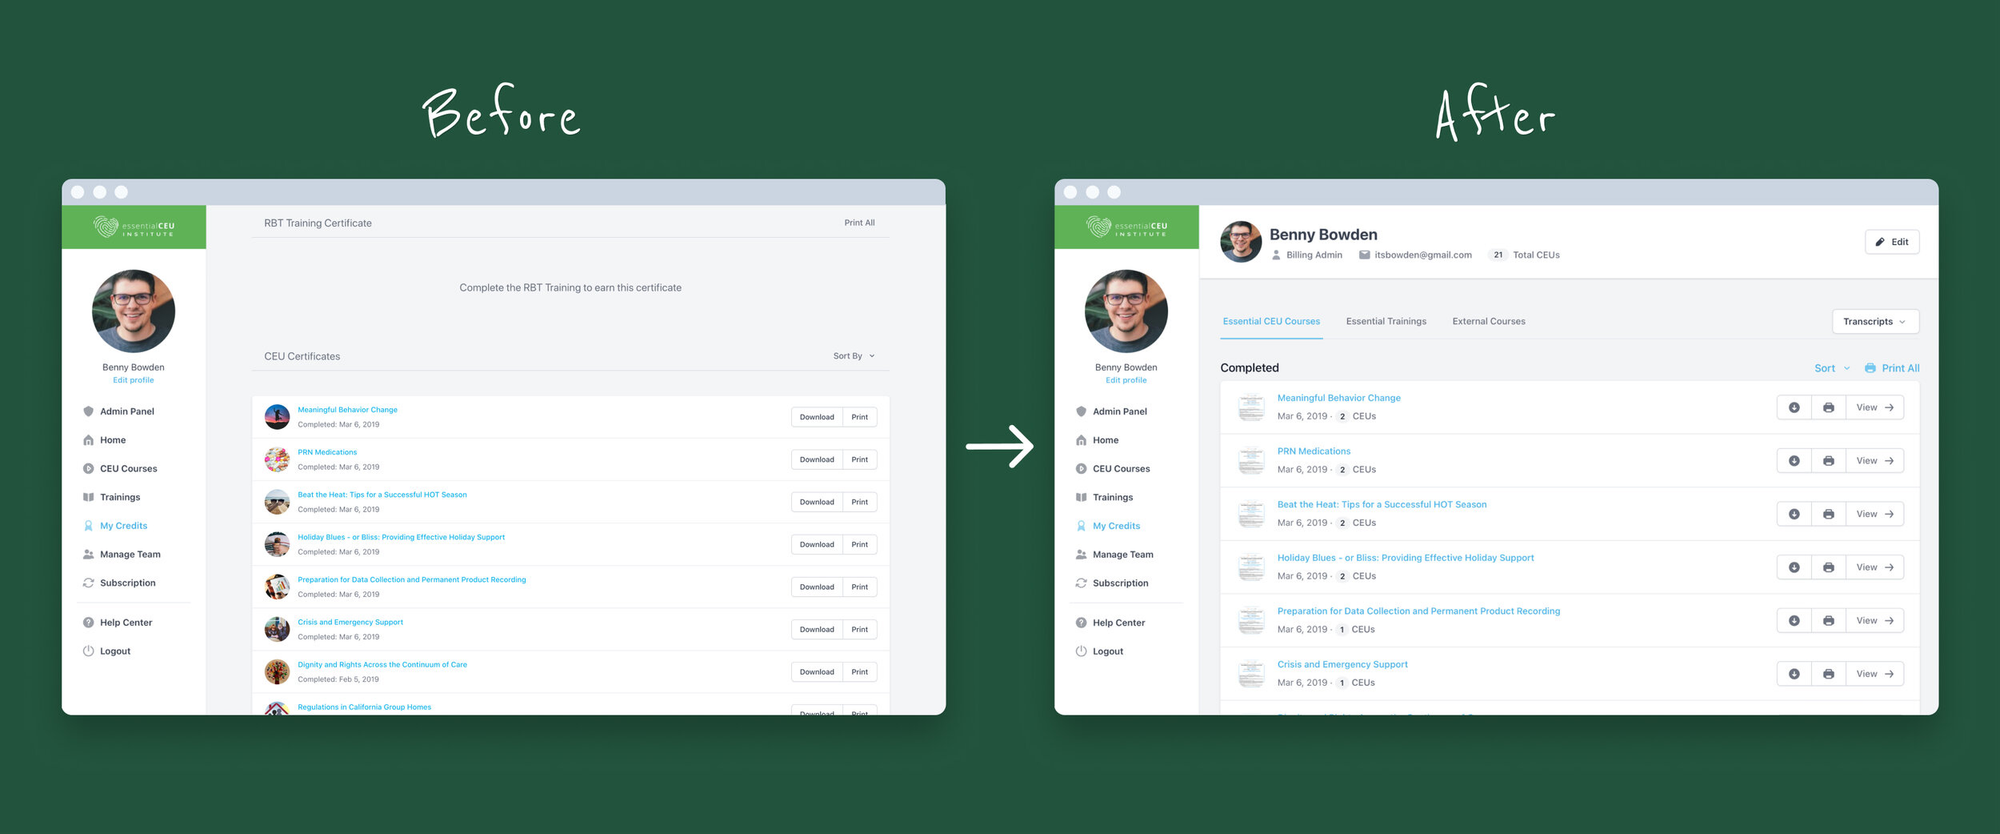Click Print button for Dignity and Rights course
The width and height of the screenshot is (2000, 834).
[859, 672]
